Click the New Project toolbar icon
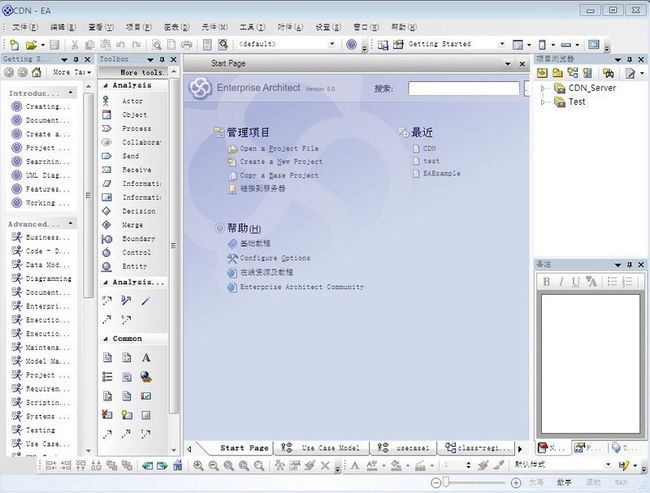The height and width of the screenshot is (493, 650). coord(15,44)
